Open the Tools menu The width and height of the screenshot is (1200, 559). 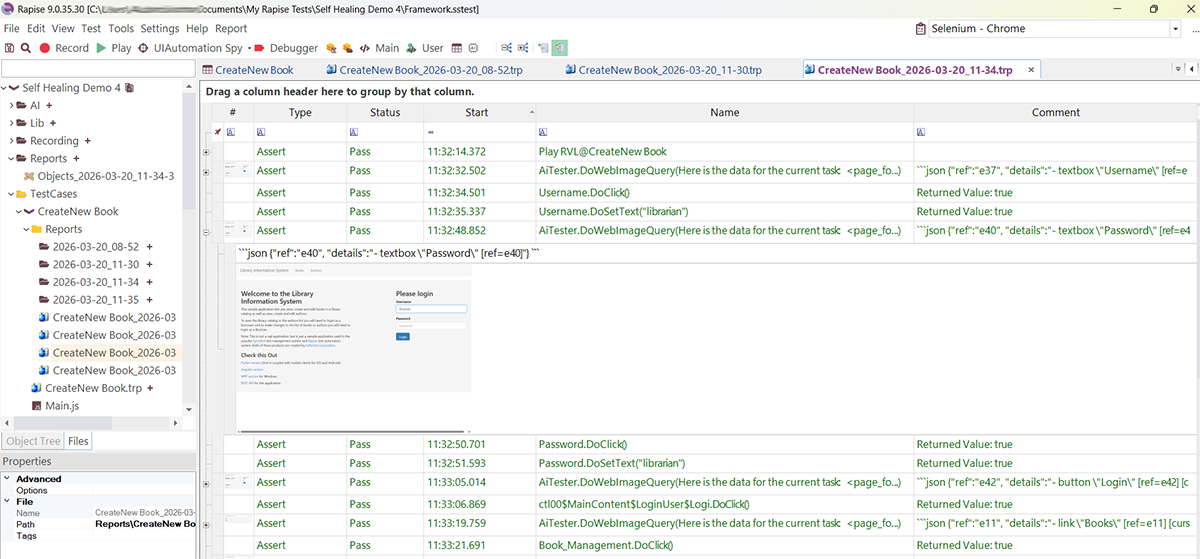tap(120, 29)
